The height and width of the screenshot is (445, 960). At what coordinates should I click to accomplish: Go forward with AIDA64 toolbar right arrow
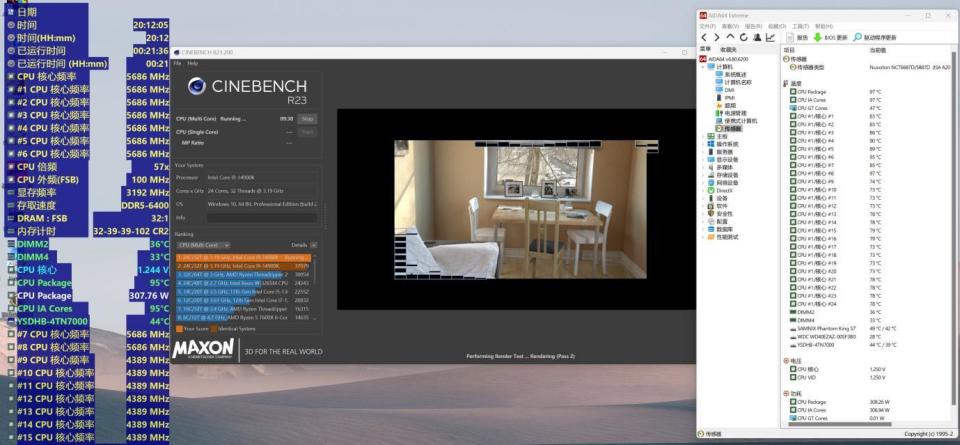coord(717,37)
